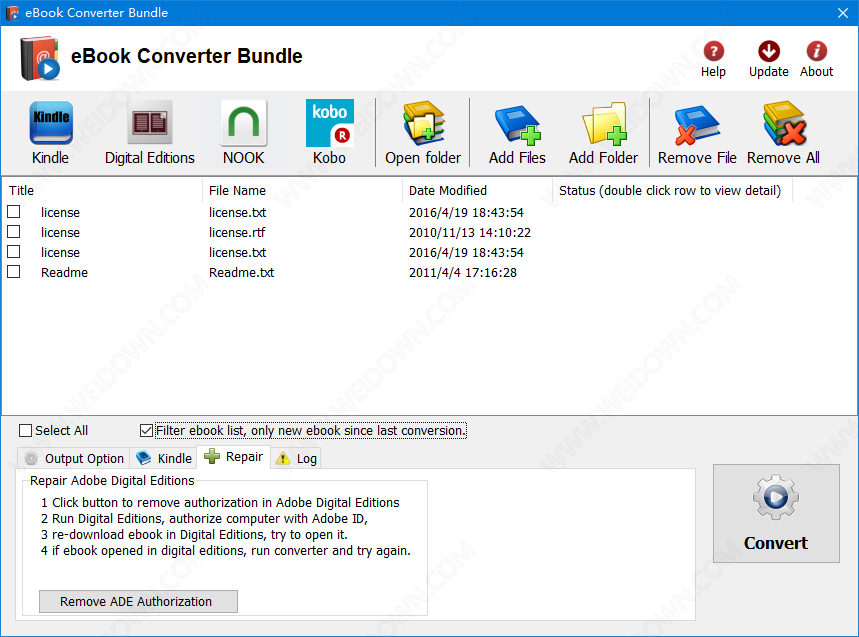Choose the NOOK source icon
This screenshot has width=859, height=637.
[x=243, y=133]
